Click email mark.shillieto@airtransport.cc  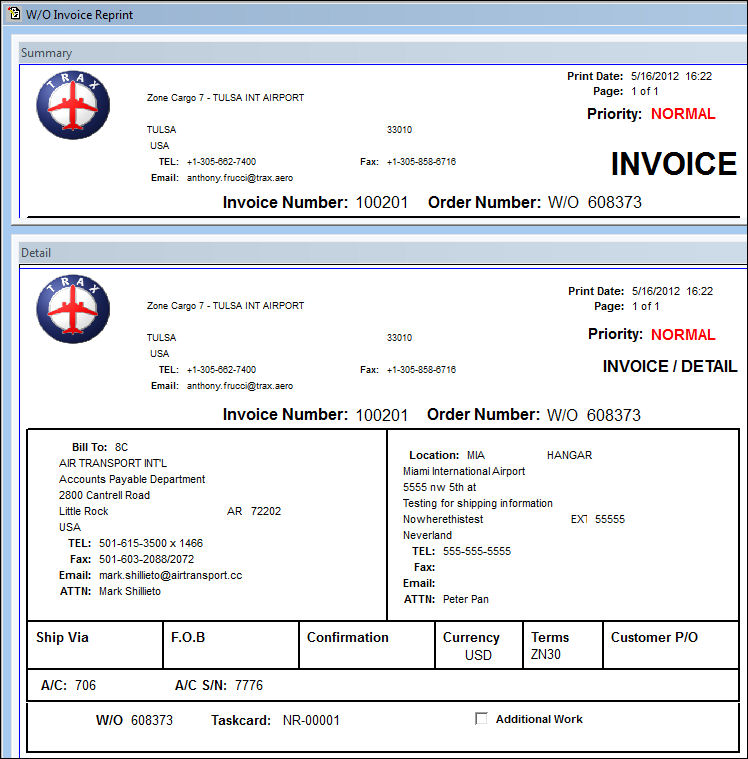point(170,575)
